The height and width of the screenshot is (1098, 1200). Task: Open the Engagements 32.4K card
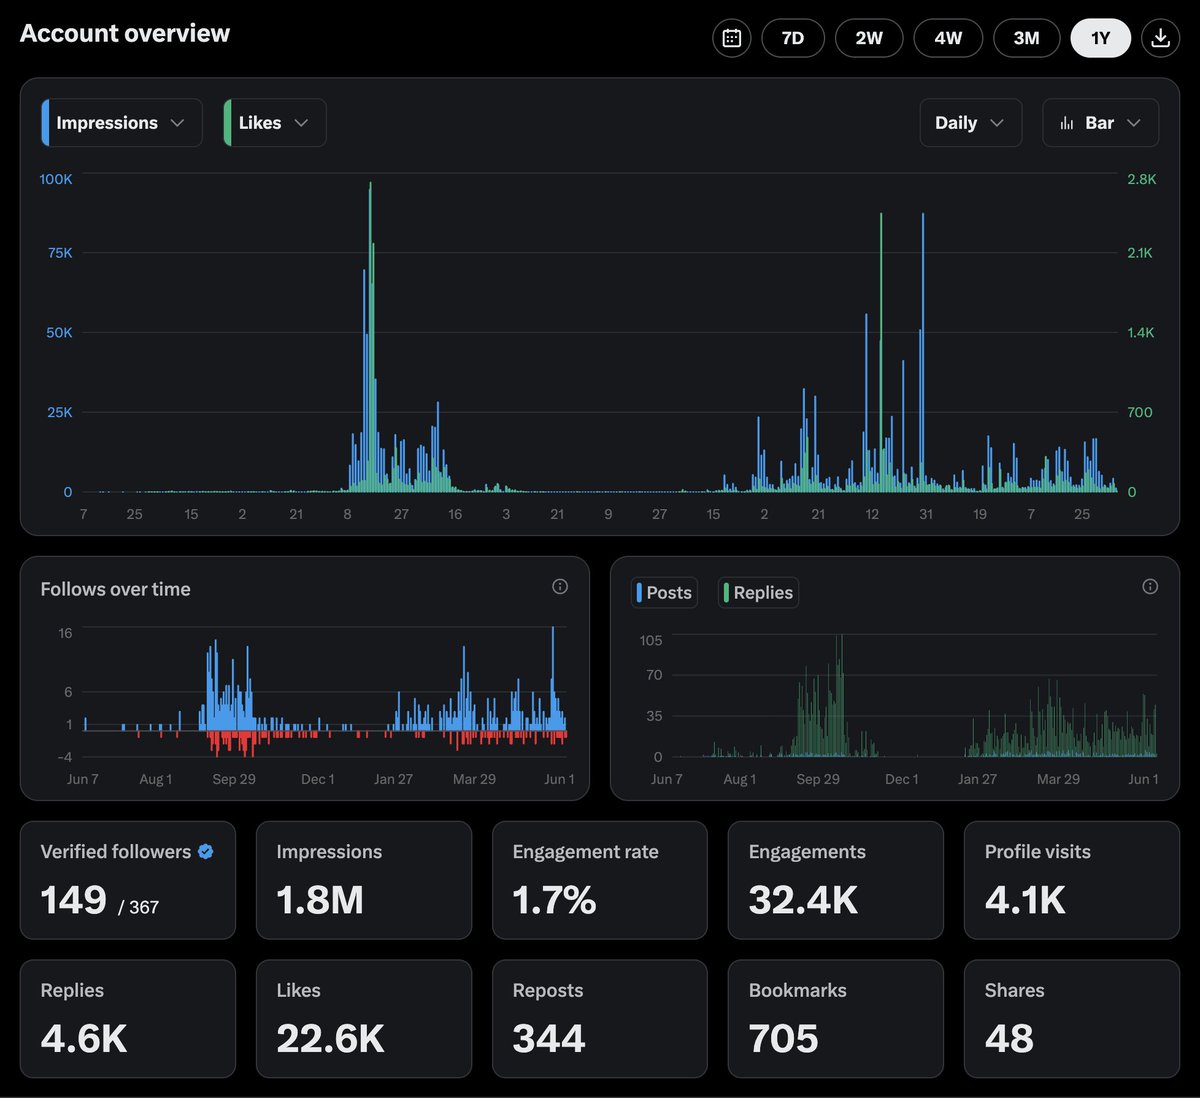click(836, 880)
